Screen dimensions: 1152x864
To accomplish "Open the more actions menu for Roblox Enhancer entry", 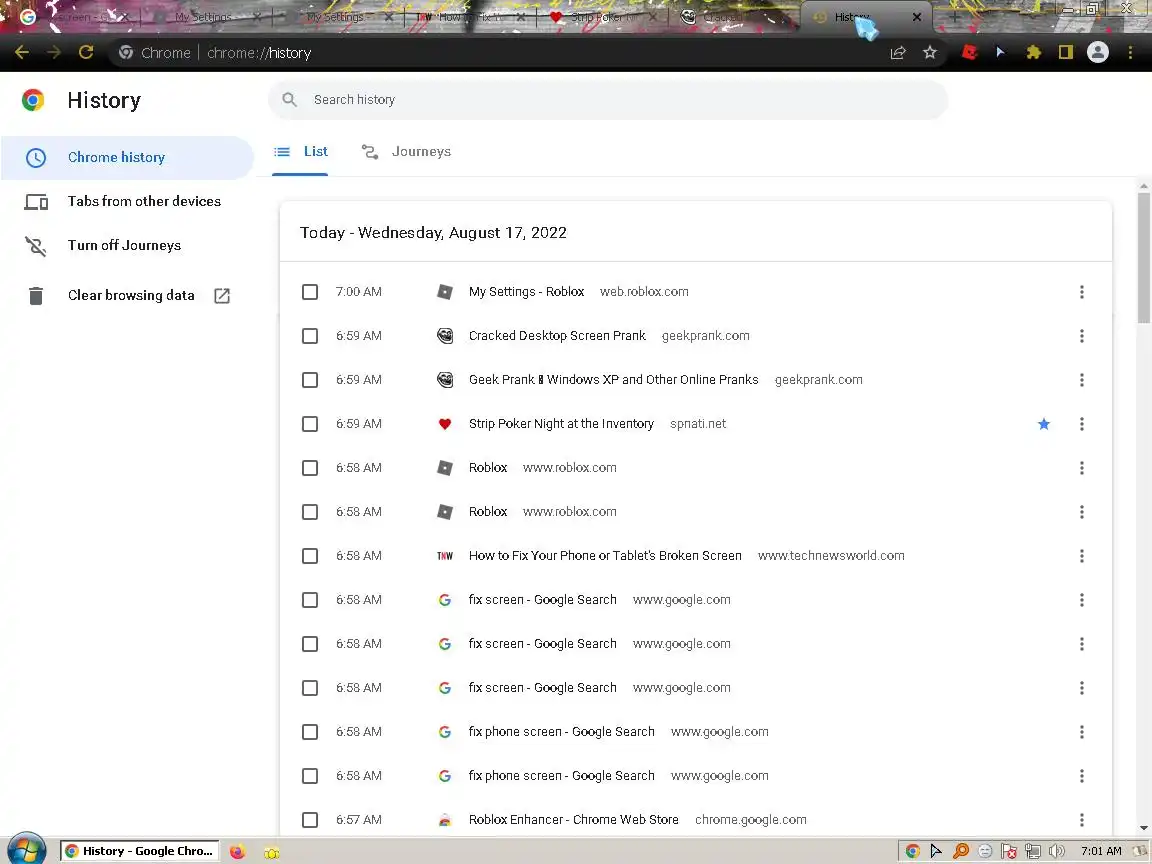I will click(1081, 820).
